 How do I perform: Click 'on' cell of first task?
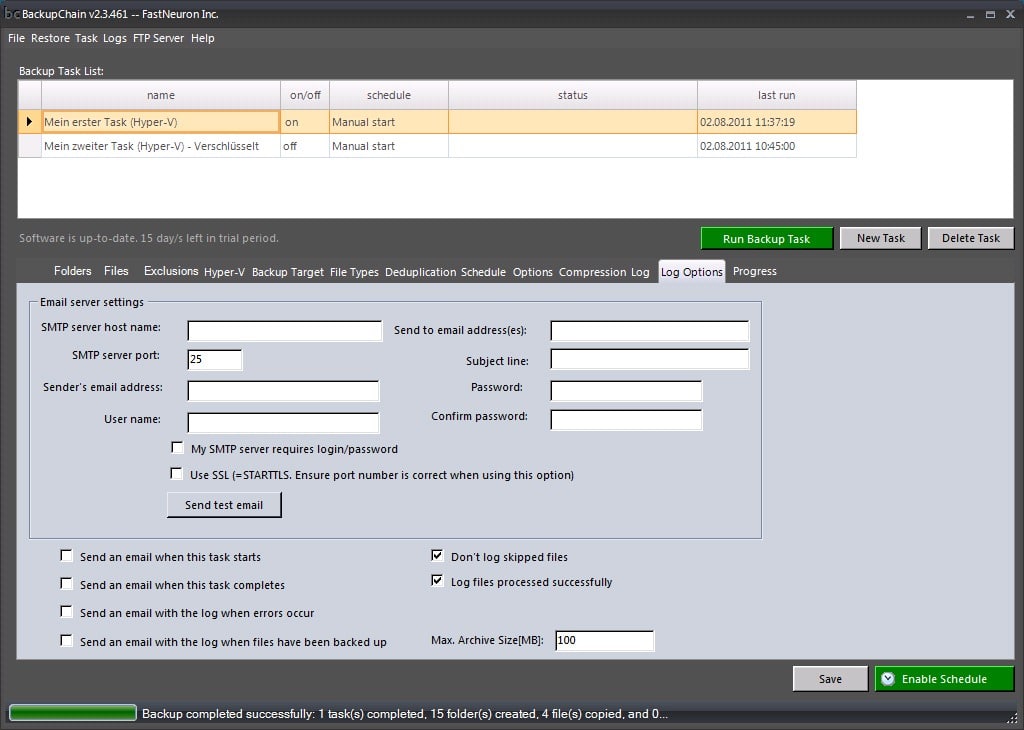click(305, 122)
